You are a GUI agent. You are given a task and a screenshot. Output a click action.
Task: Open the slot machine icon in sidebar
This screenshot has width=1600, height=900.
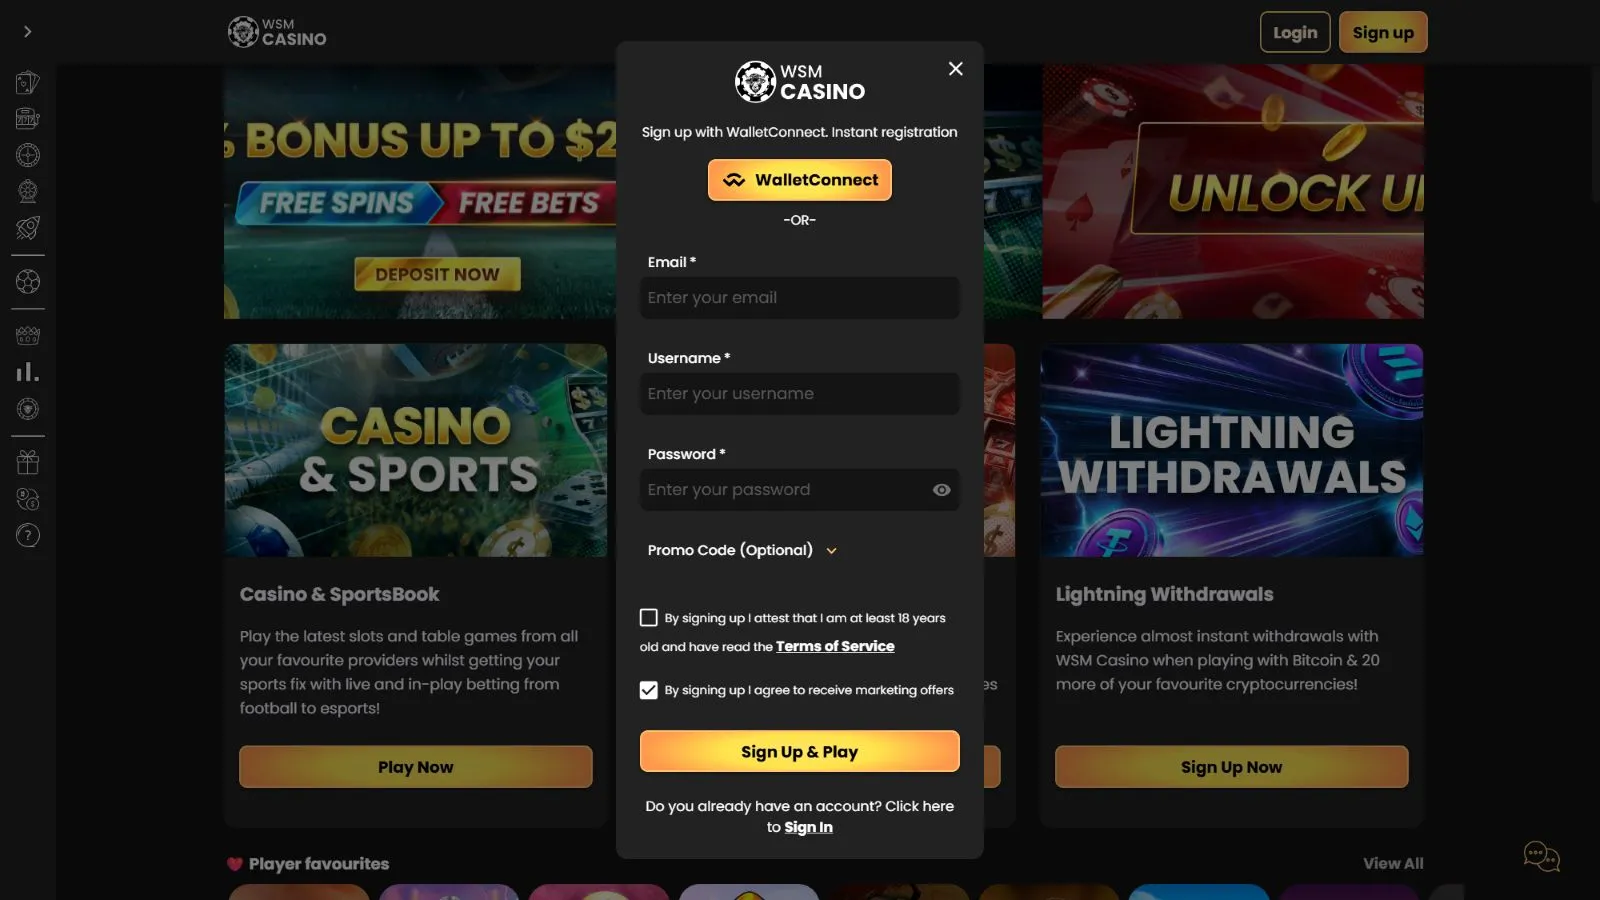tap(28, 119)
